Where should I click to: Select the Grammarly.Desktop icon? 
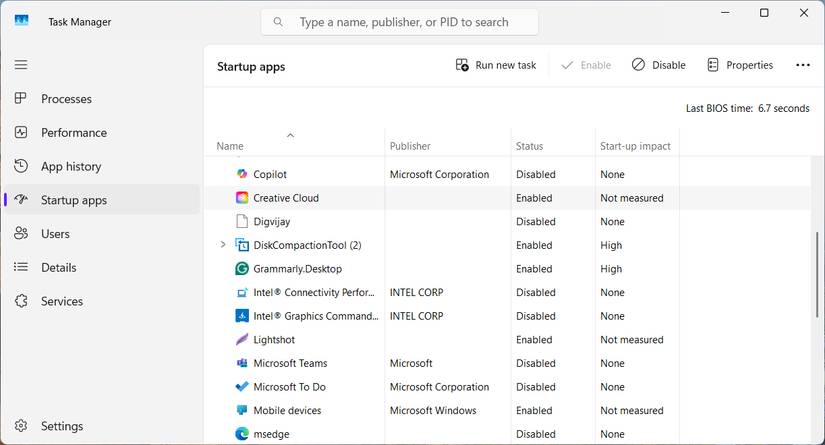coord(242,268)
